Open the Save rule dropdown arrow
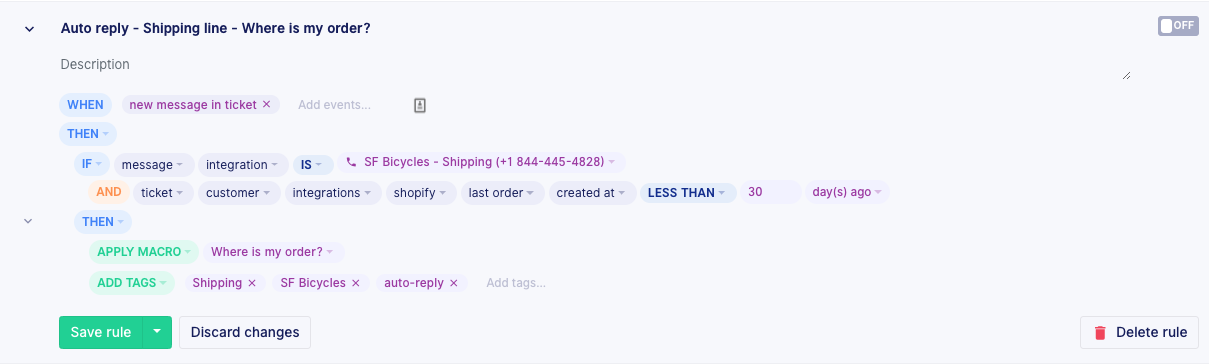Screen dimensions: 1210x364 [x=157, y=333]
